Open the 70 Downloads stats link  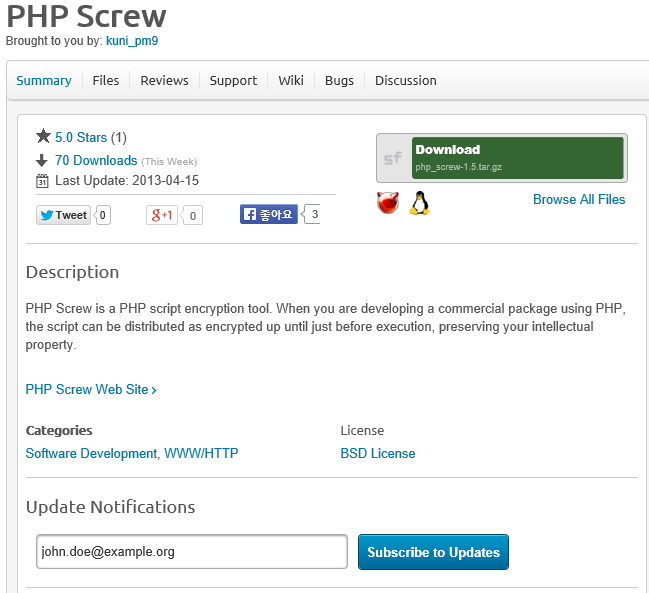96,161
